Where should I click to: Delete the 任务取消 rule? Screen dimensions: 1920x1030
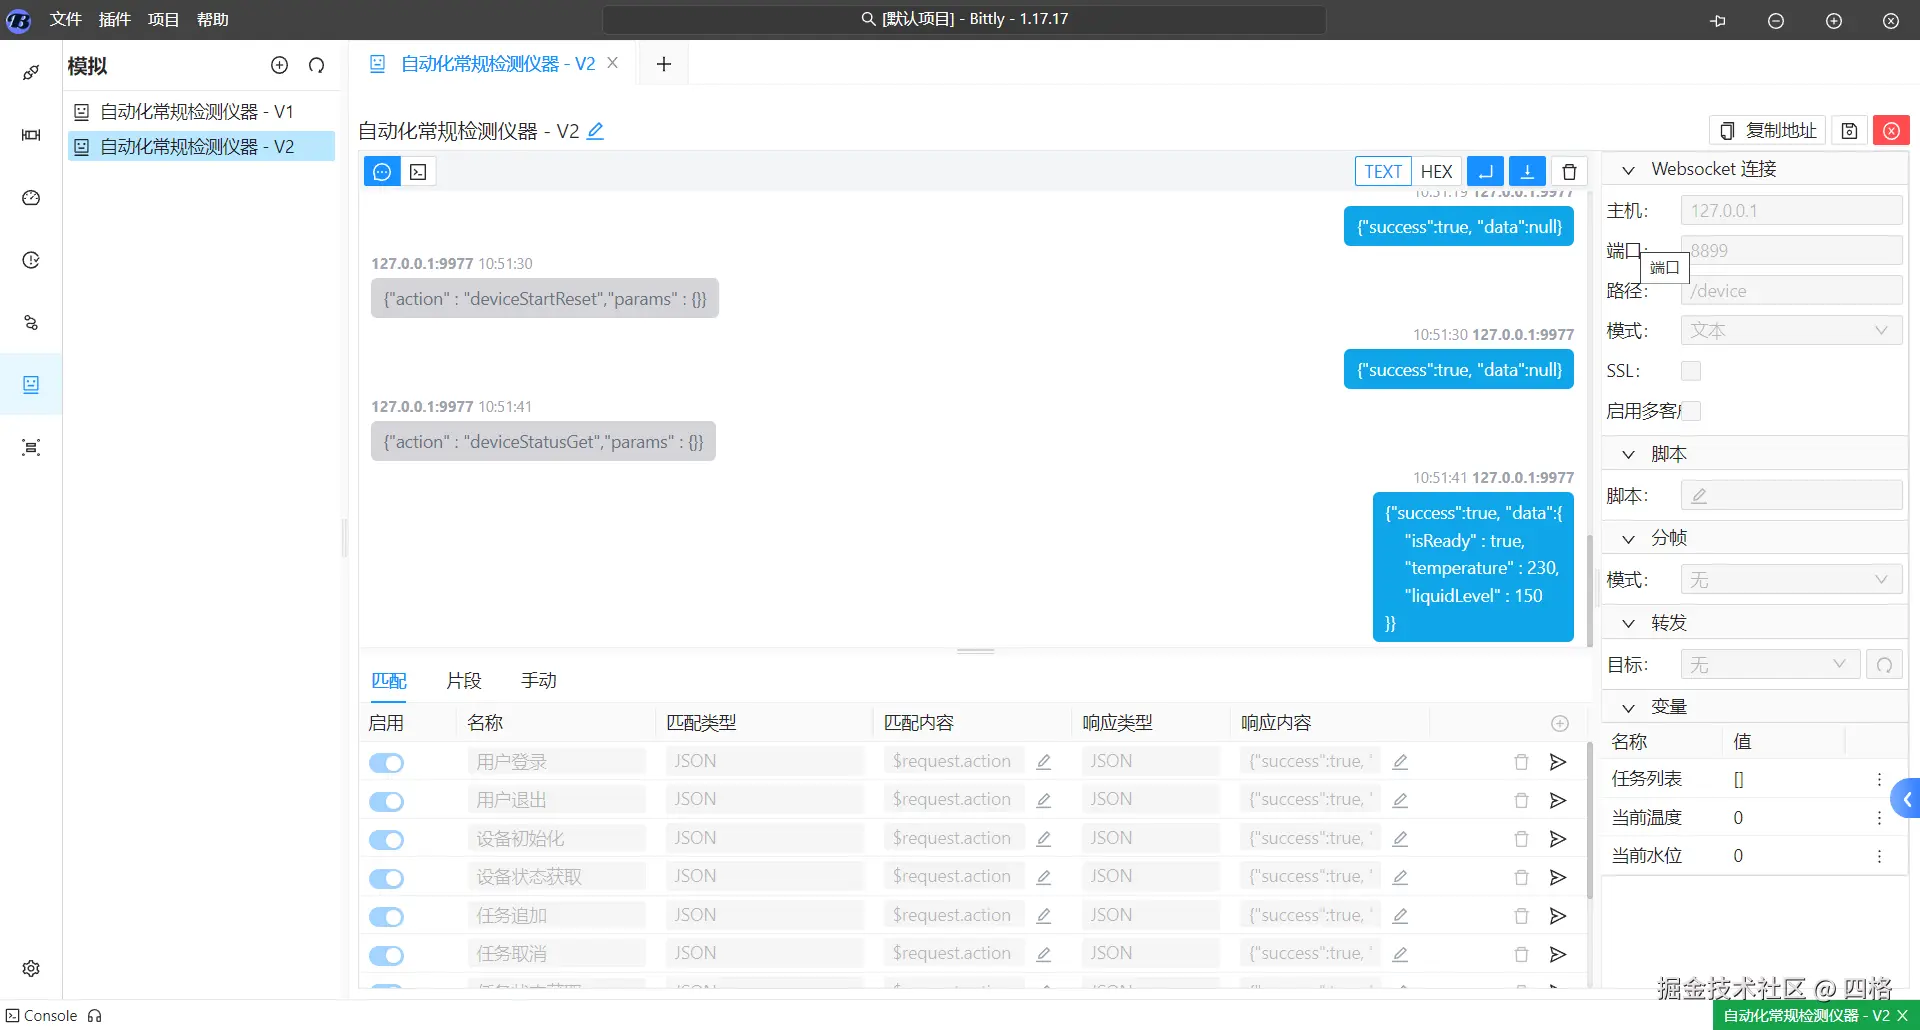pos(1521,954)
